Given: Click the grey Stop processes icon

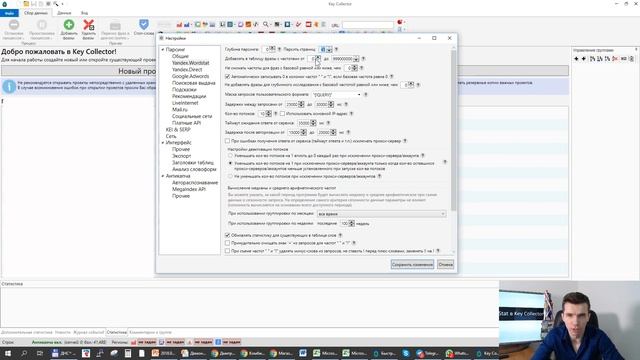Looking at the screenshot, I should tap(13, 25).
